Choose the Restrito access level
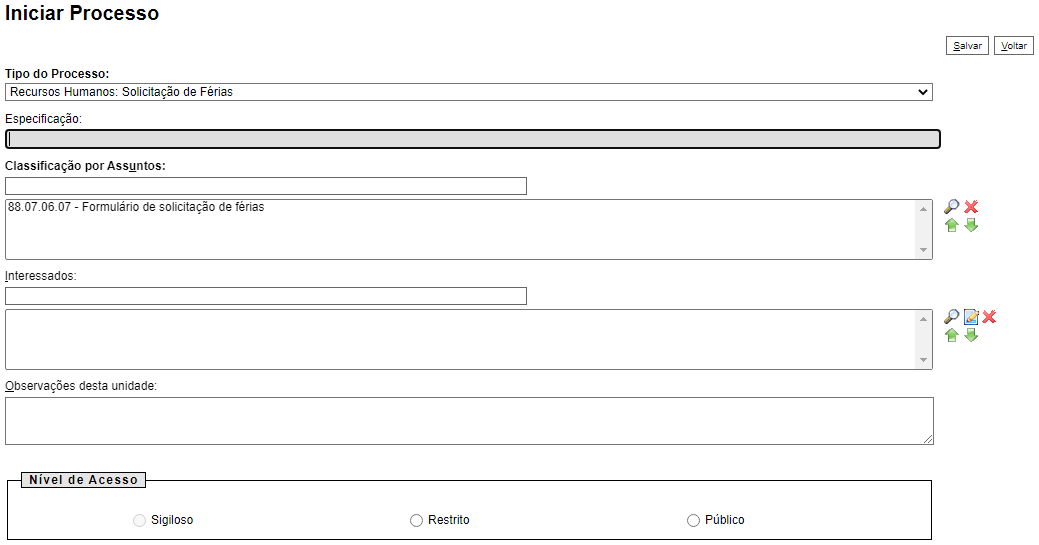The height and width of the screenshot is (545, 1039). [417, 520]
